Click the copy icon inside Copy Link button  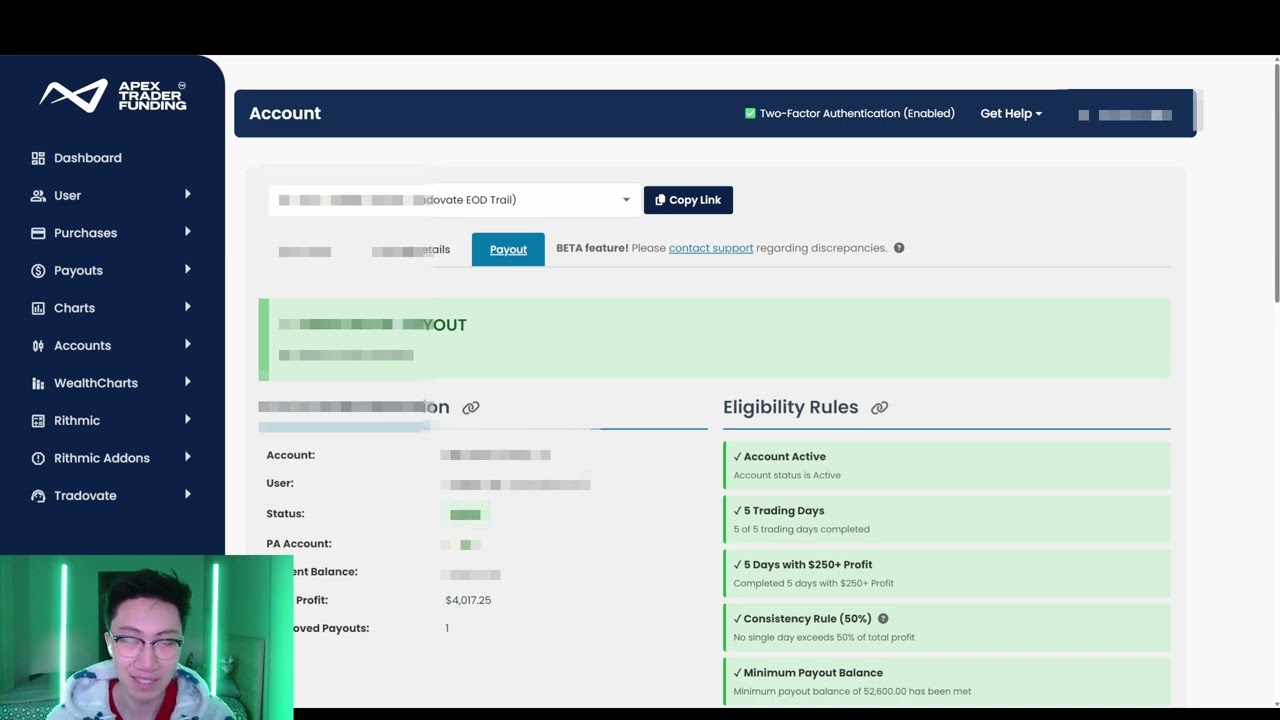click(x=660, y=200)
